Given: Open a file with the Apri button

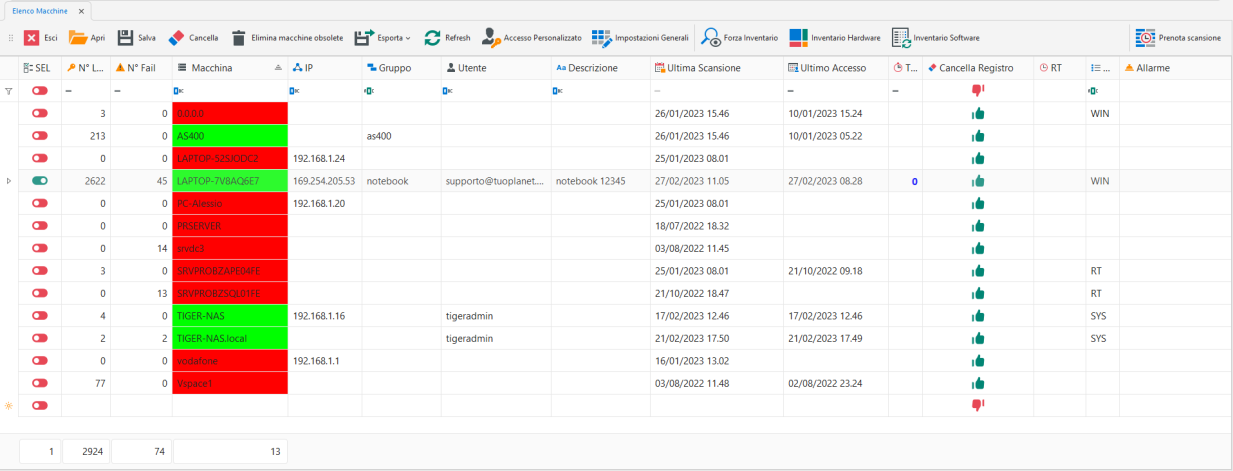Looking at the screenshot, I should pyautogui.click(x=87, y=37).
